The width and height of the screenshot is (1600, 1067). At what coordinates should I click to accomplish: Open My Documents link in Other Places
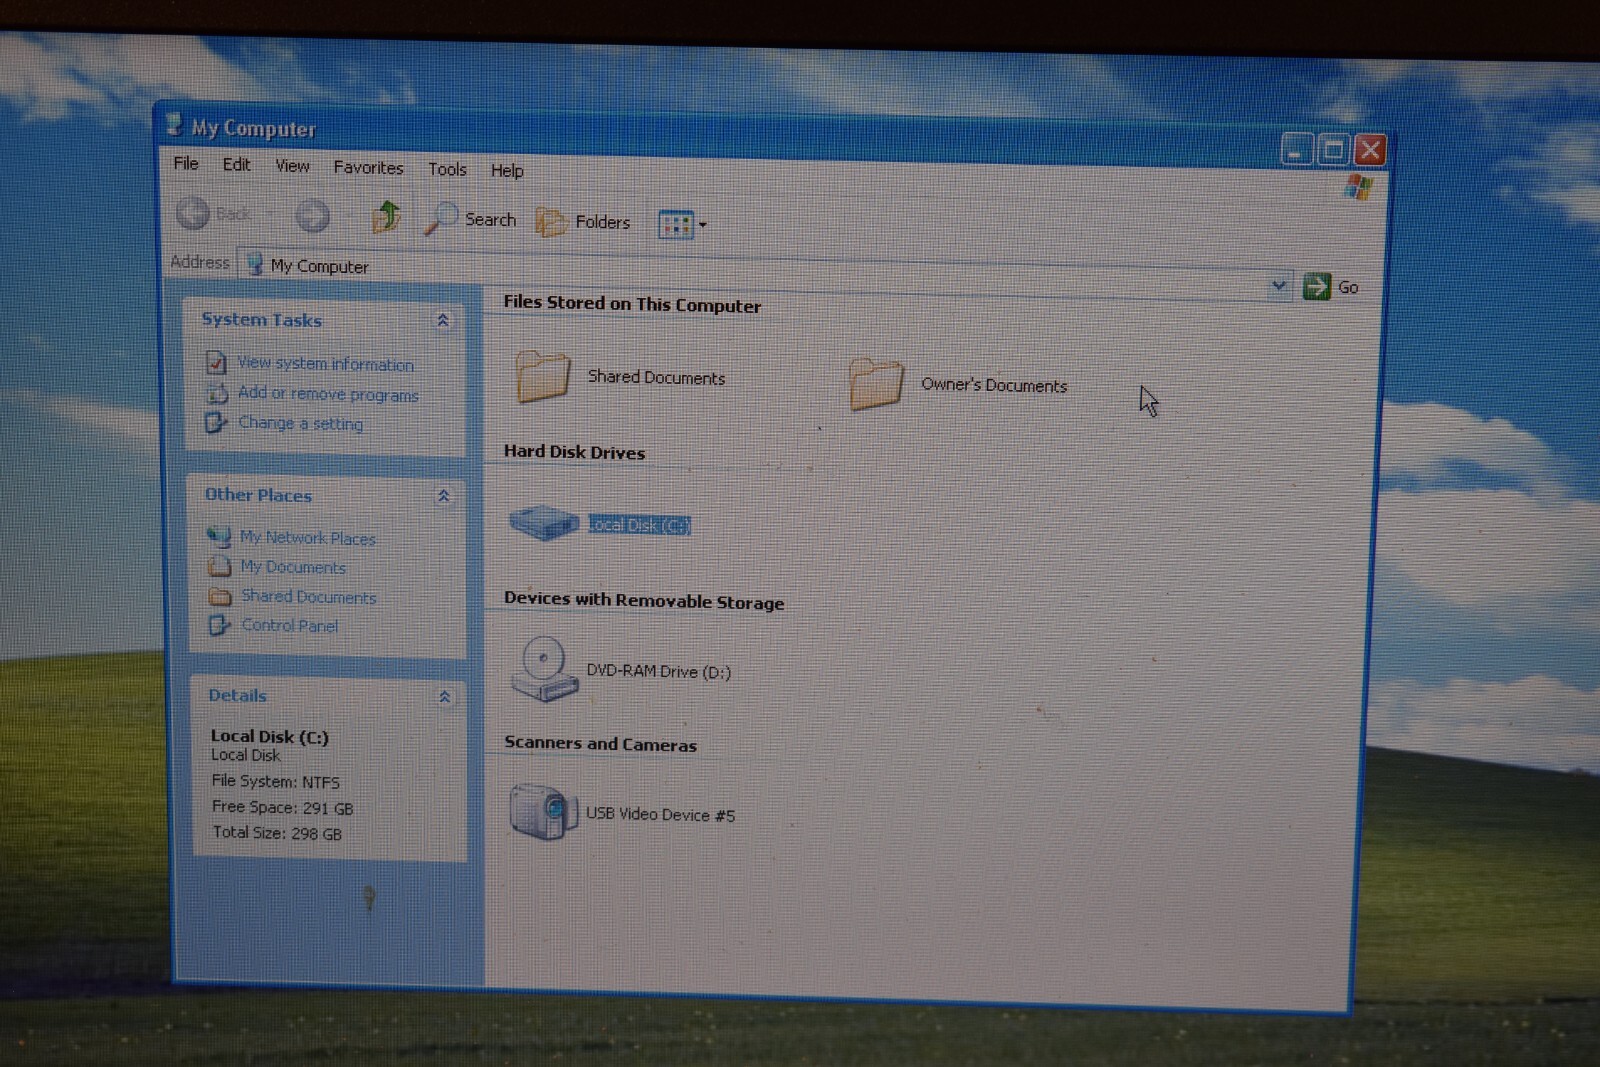tap(292, 566)
